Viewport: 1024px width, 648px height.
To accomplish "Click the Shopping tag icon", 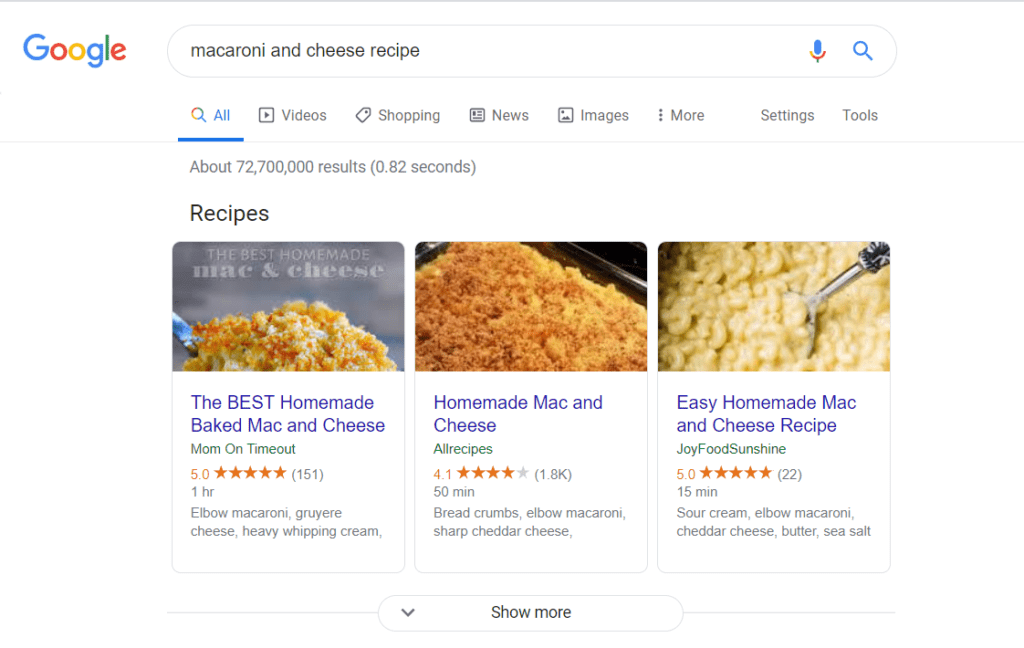I will (363, 115).
